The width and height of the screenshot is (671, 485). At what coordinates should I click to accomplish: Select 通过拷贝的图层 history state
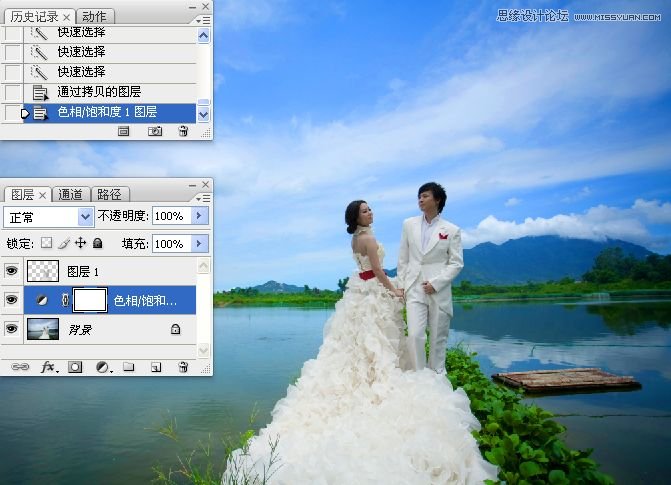click(110, 92)
